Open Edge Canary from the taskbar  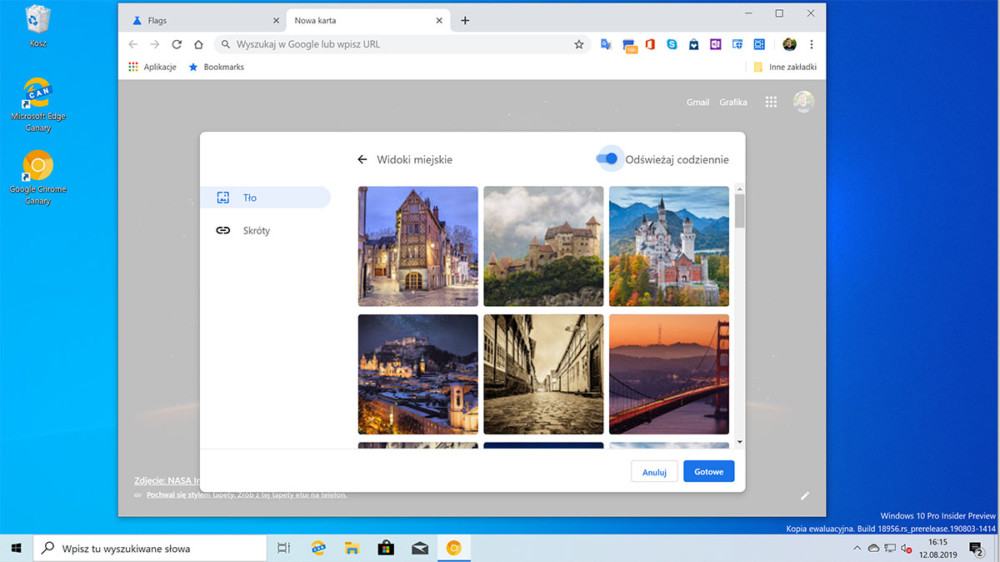(318, 548)
